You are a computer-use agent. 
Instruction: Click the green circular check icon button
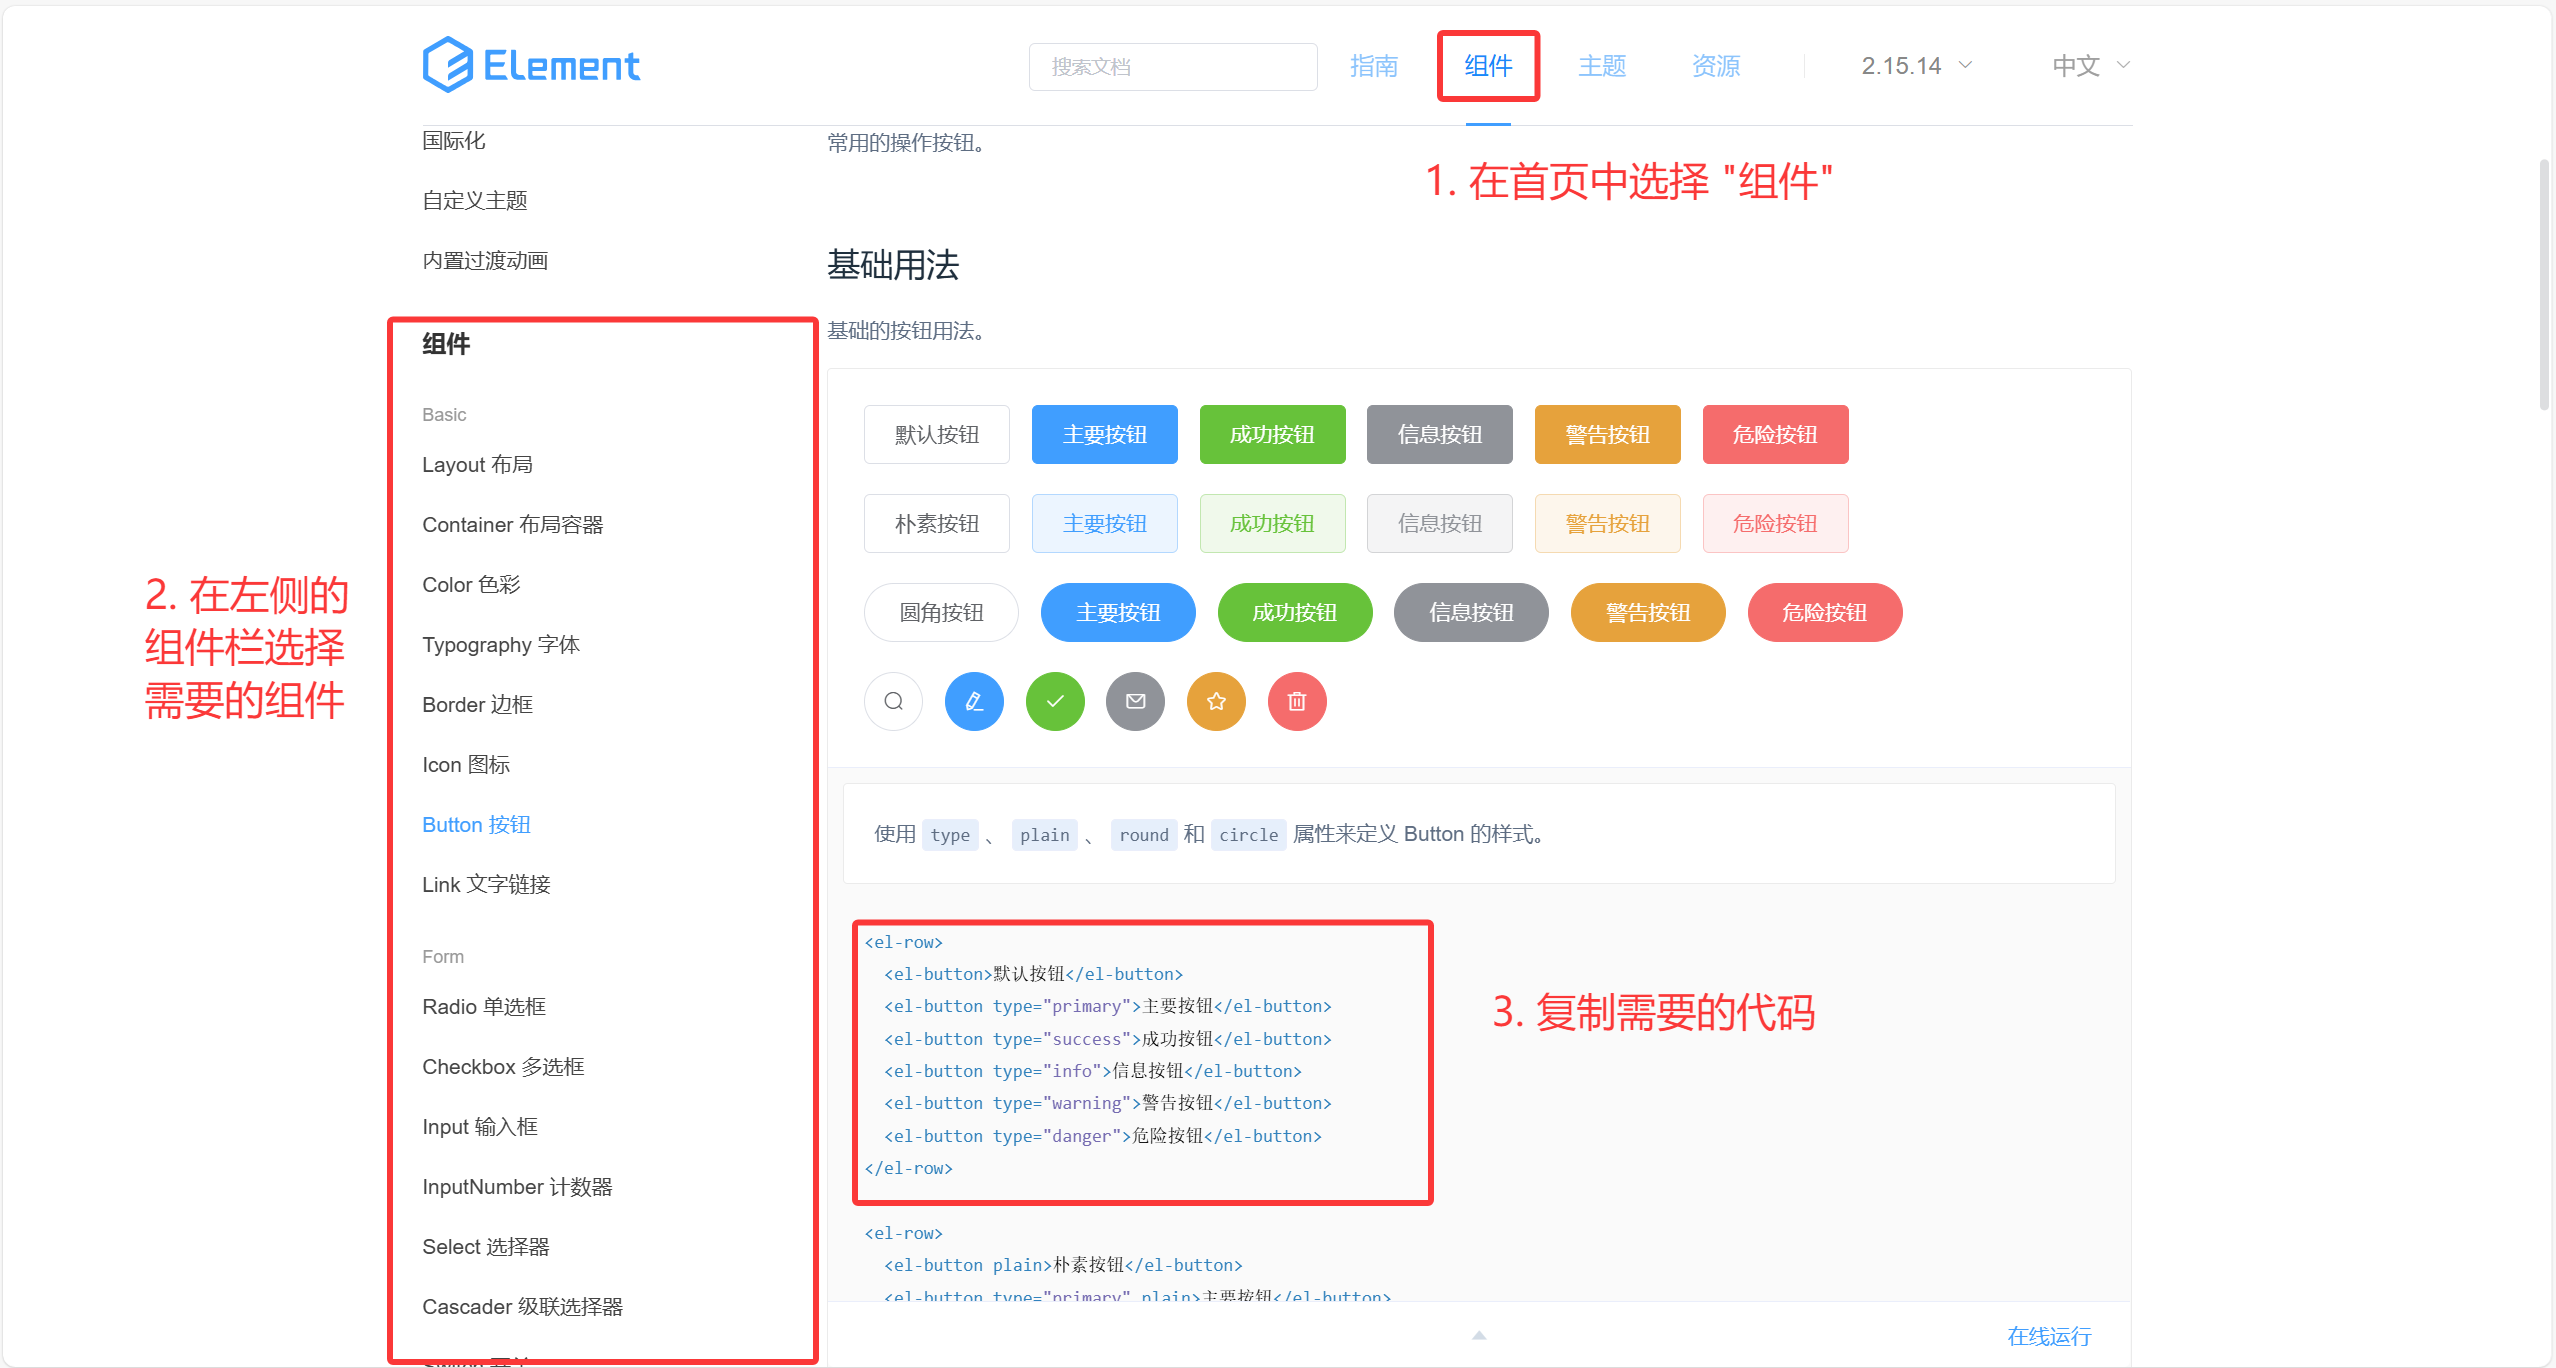point(1055,701)
